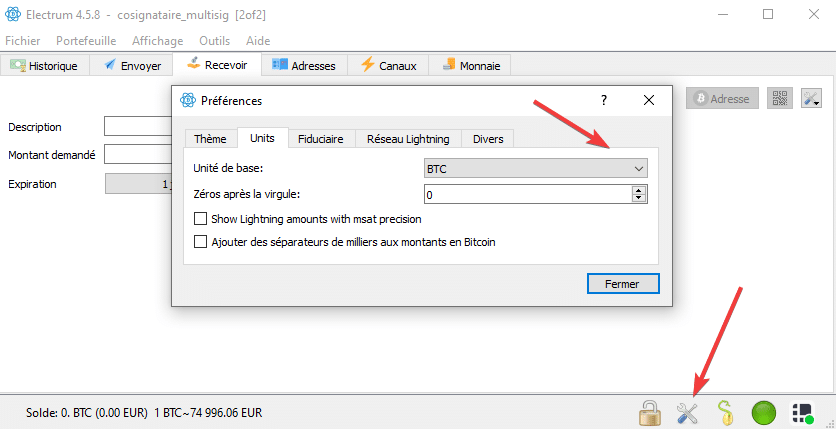836x429 pixels.
Task: Increase Zéros après la virgule value
Action: point(639,190)
